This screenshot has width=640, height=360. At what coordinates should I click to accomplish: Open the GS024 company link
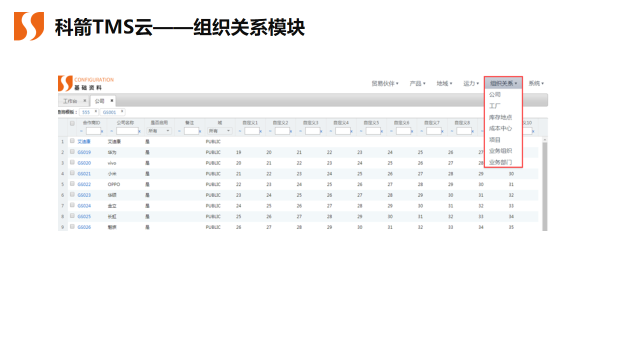coord(84,206)
